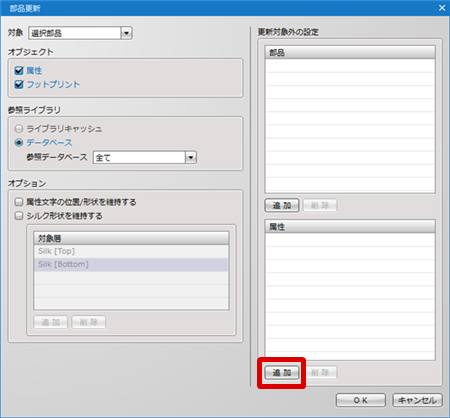Screen dimensions: 450x418
Task: Uncheck the フットプリント checkbox
Action: 19,84
